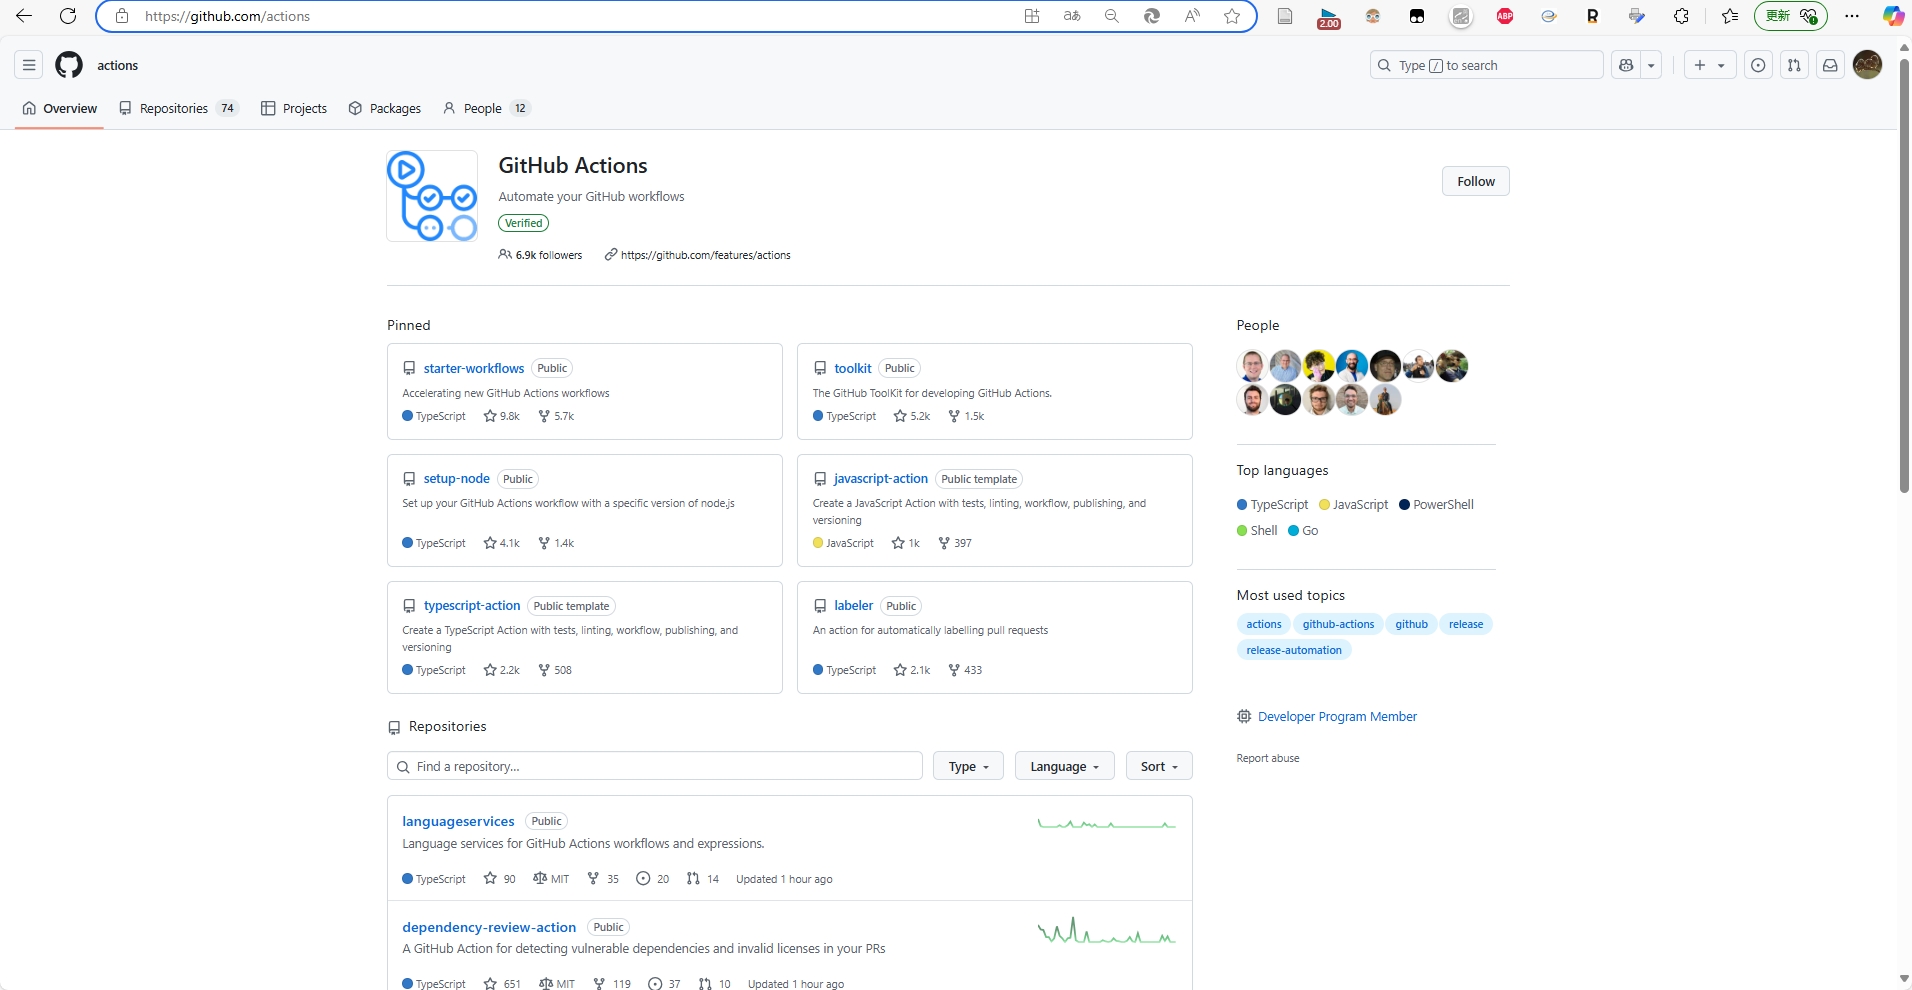Open the Language filter dropdown

(1064, 766)
